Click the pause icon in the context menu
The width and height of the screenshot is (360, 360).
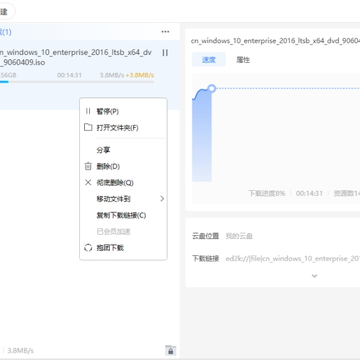88,111
